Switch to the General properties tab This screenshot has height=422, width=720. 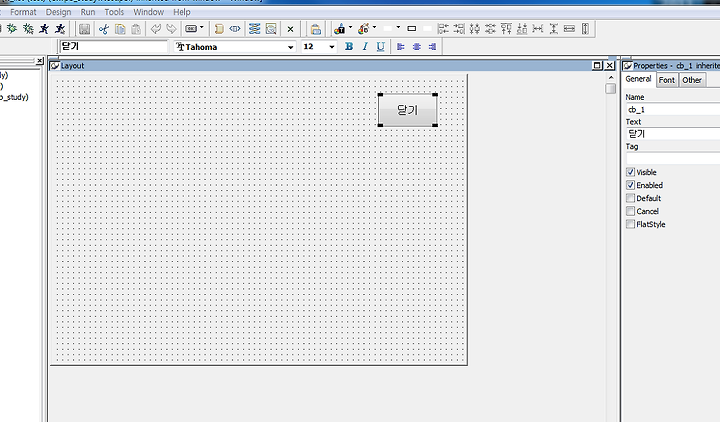pyautogui.click(x=638, y=79)
